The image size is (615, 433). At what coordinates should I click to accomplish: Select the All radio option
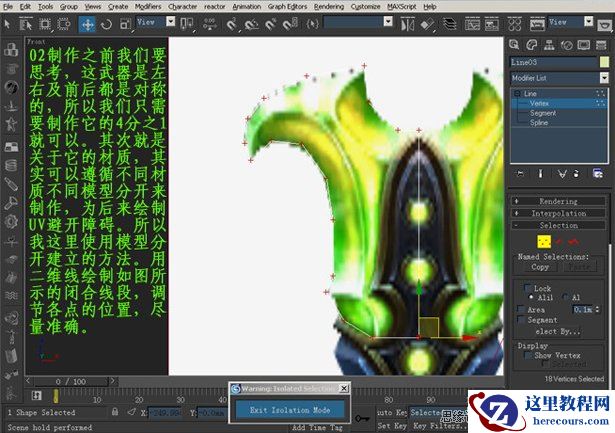click(565, 297)
